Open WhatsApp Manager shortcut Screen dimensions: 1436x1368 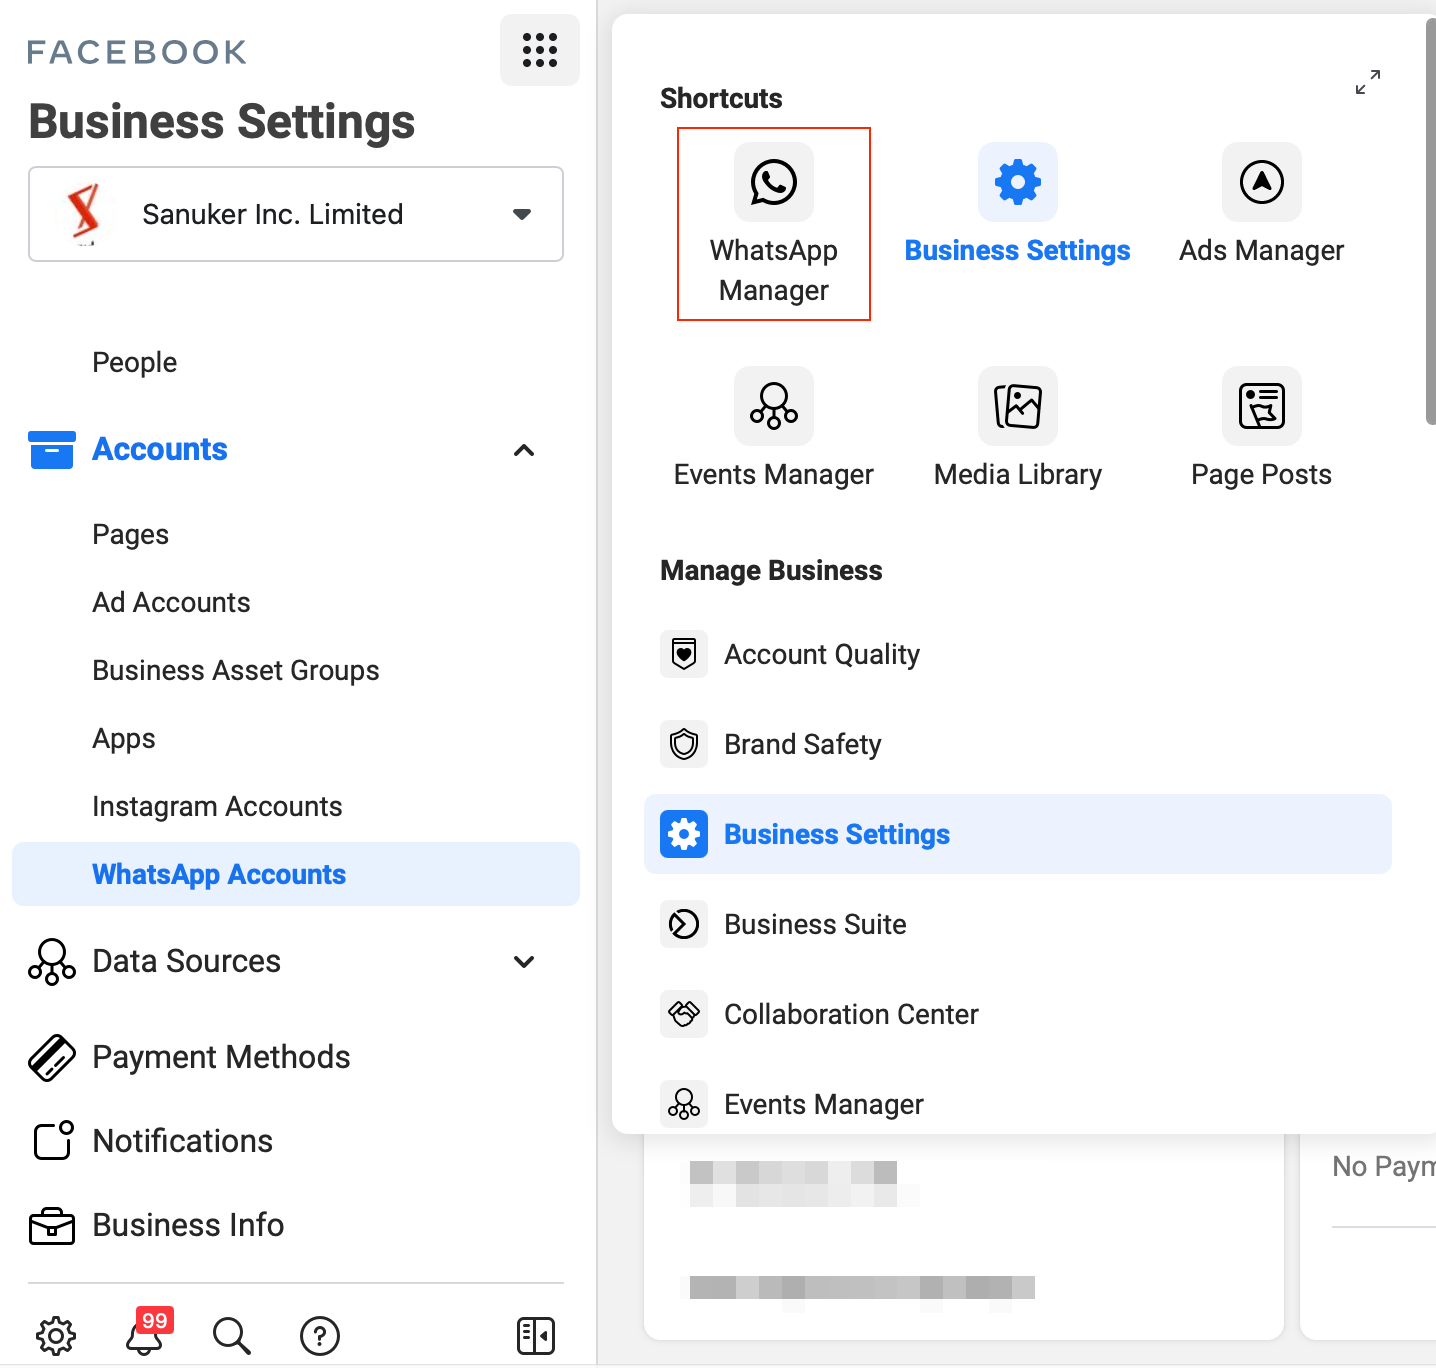point(774,224)
